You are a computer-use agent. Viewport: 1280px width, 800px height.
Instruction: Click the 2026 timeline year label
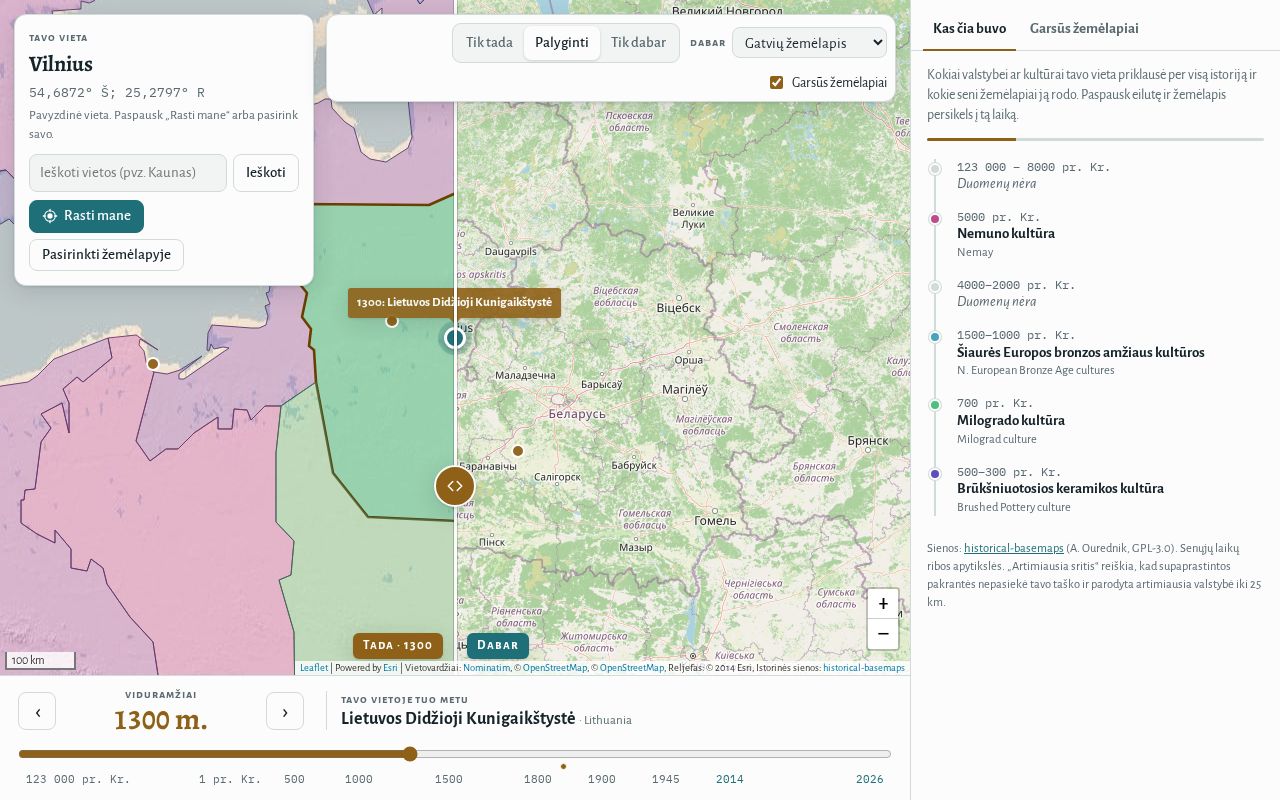[x=869, y=779]
